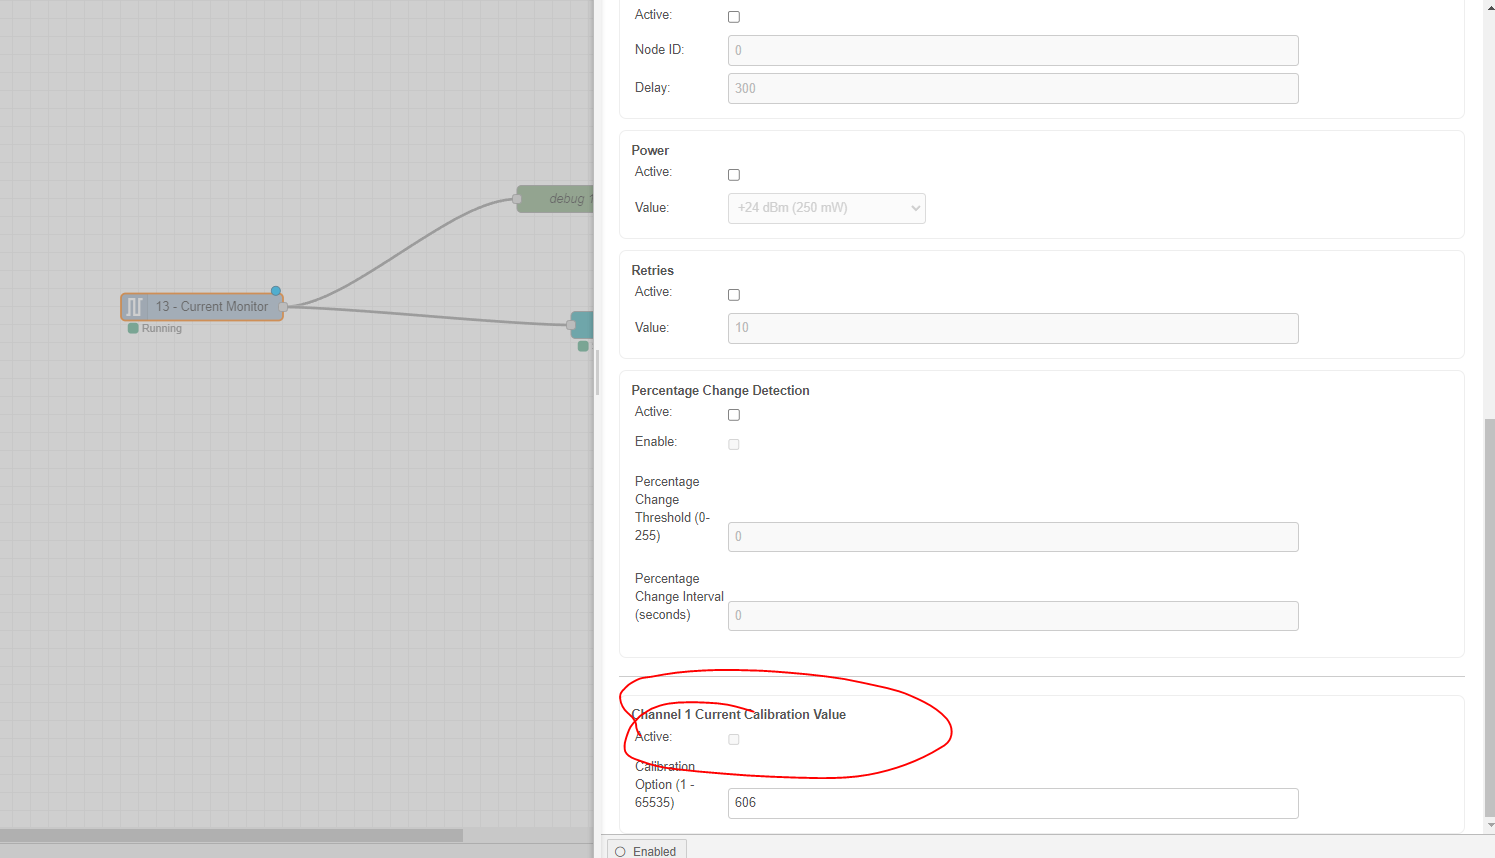Click the Percentage Change Threshold input

click(1012, 537)
